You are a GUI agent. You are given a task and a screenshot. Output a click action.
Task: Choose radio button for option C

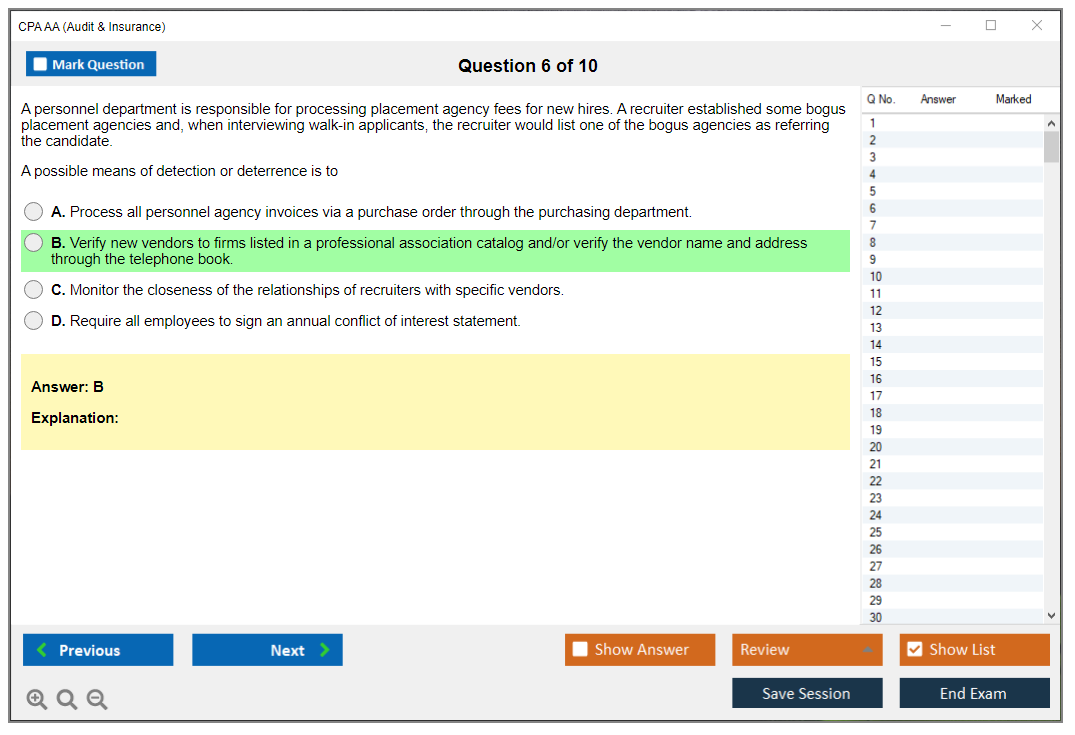point(34,290)
